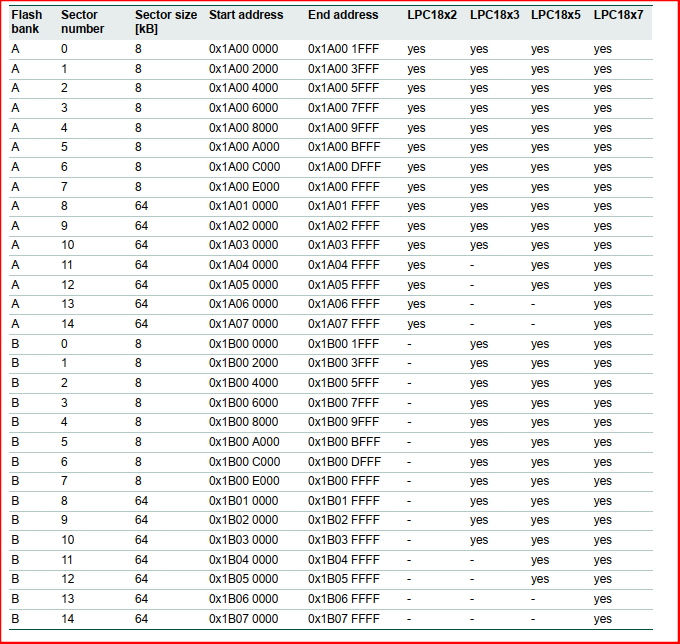Select end address 0x1A02 FFFF
680x644 pixels.
pos(344,226)
